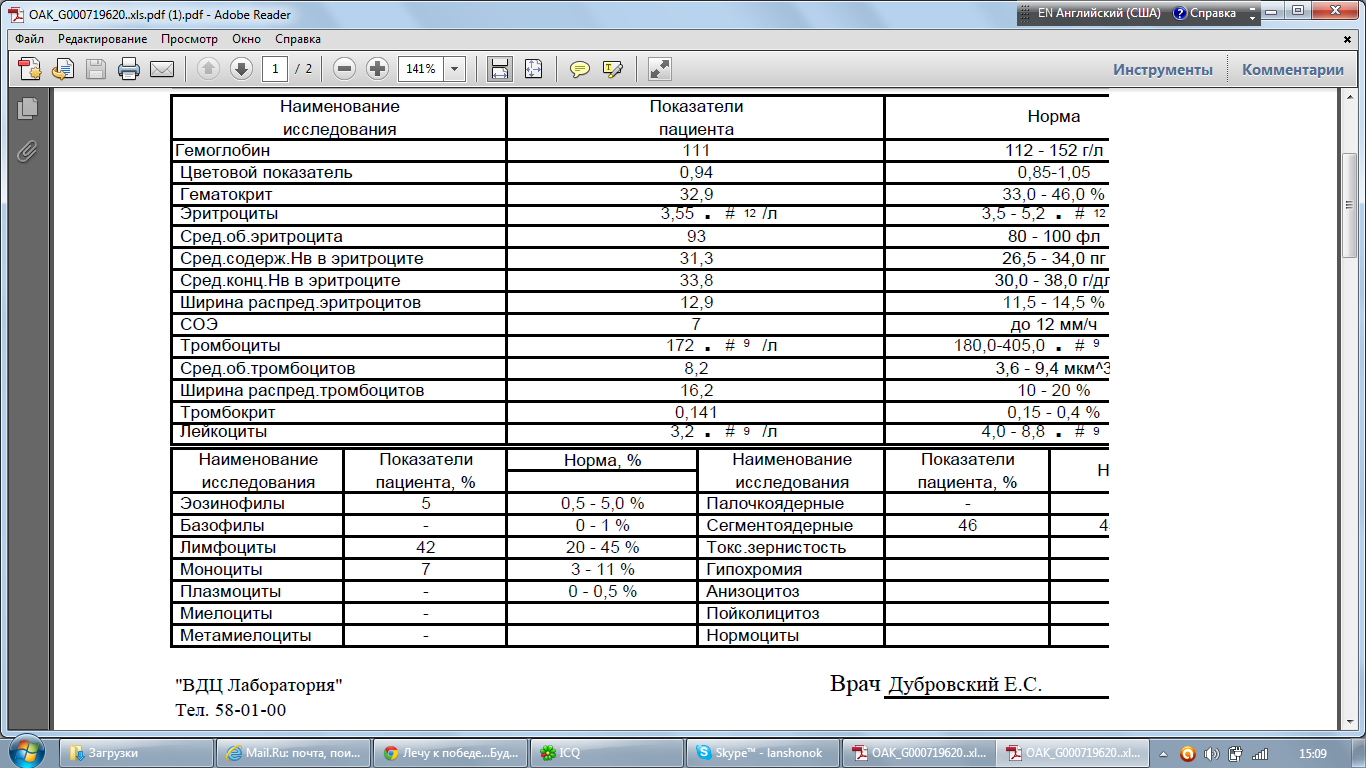The height and width of the screenshot is (768, 1366).
Task: Click the power plug tray icon
Action: tap(1236, 753)
